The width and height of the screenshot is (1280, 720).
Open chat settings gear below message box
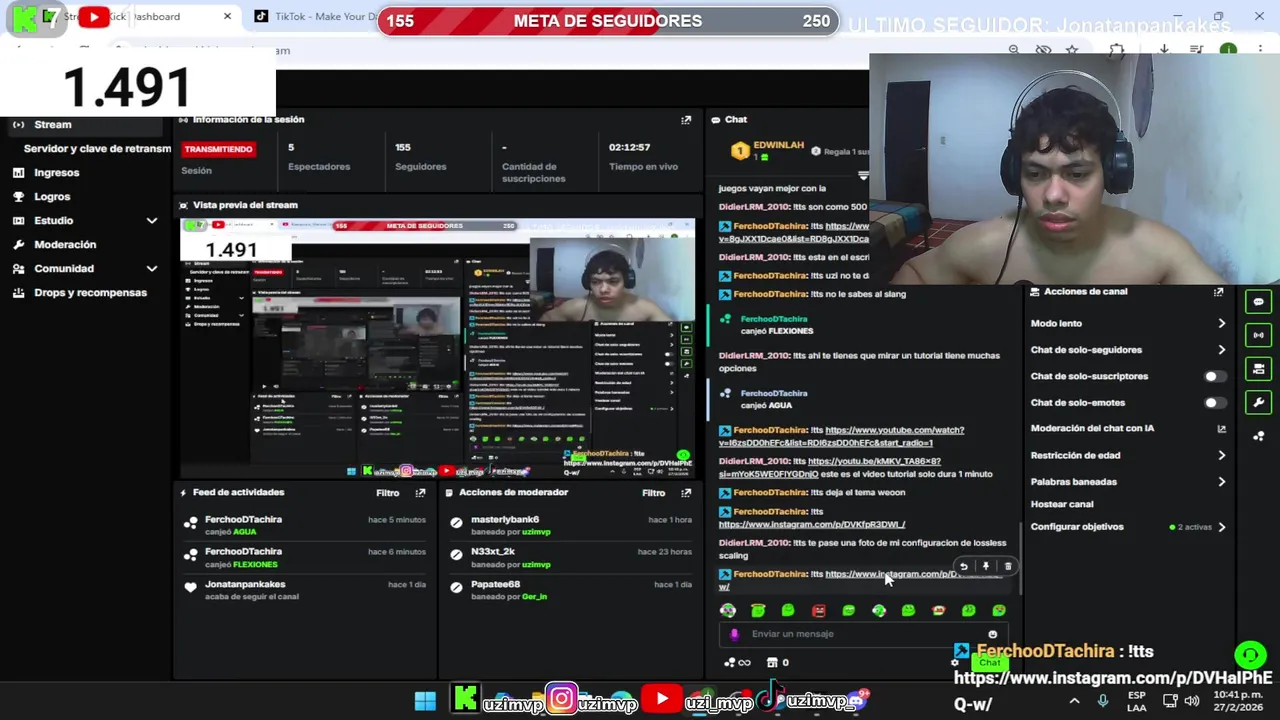[955, 662]
